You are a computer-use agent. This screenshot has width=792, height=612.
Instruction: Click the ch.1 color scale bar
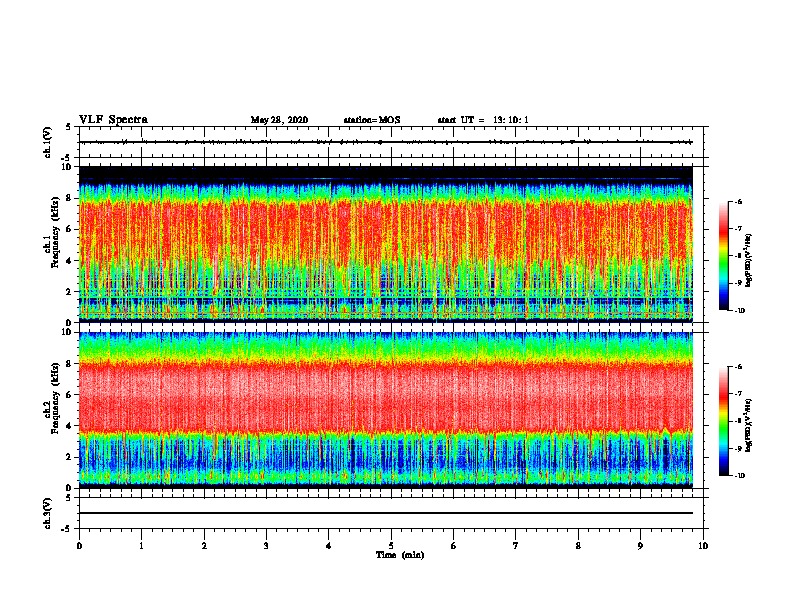click(x=724, y=256)
